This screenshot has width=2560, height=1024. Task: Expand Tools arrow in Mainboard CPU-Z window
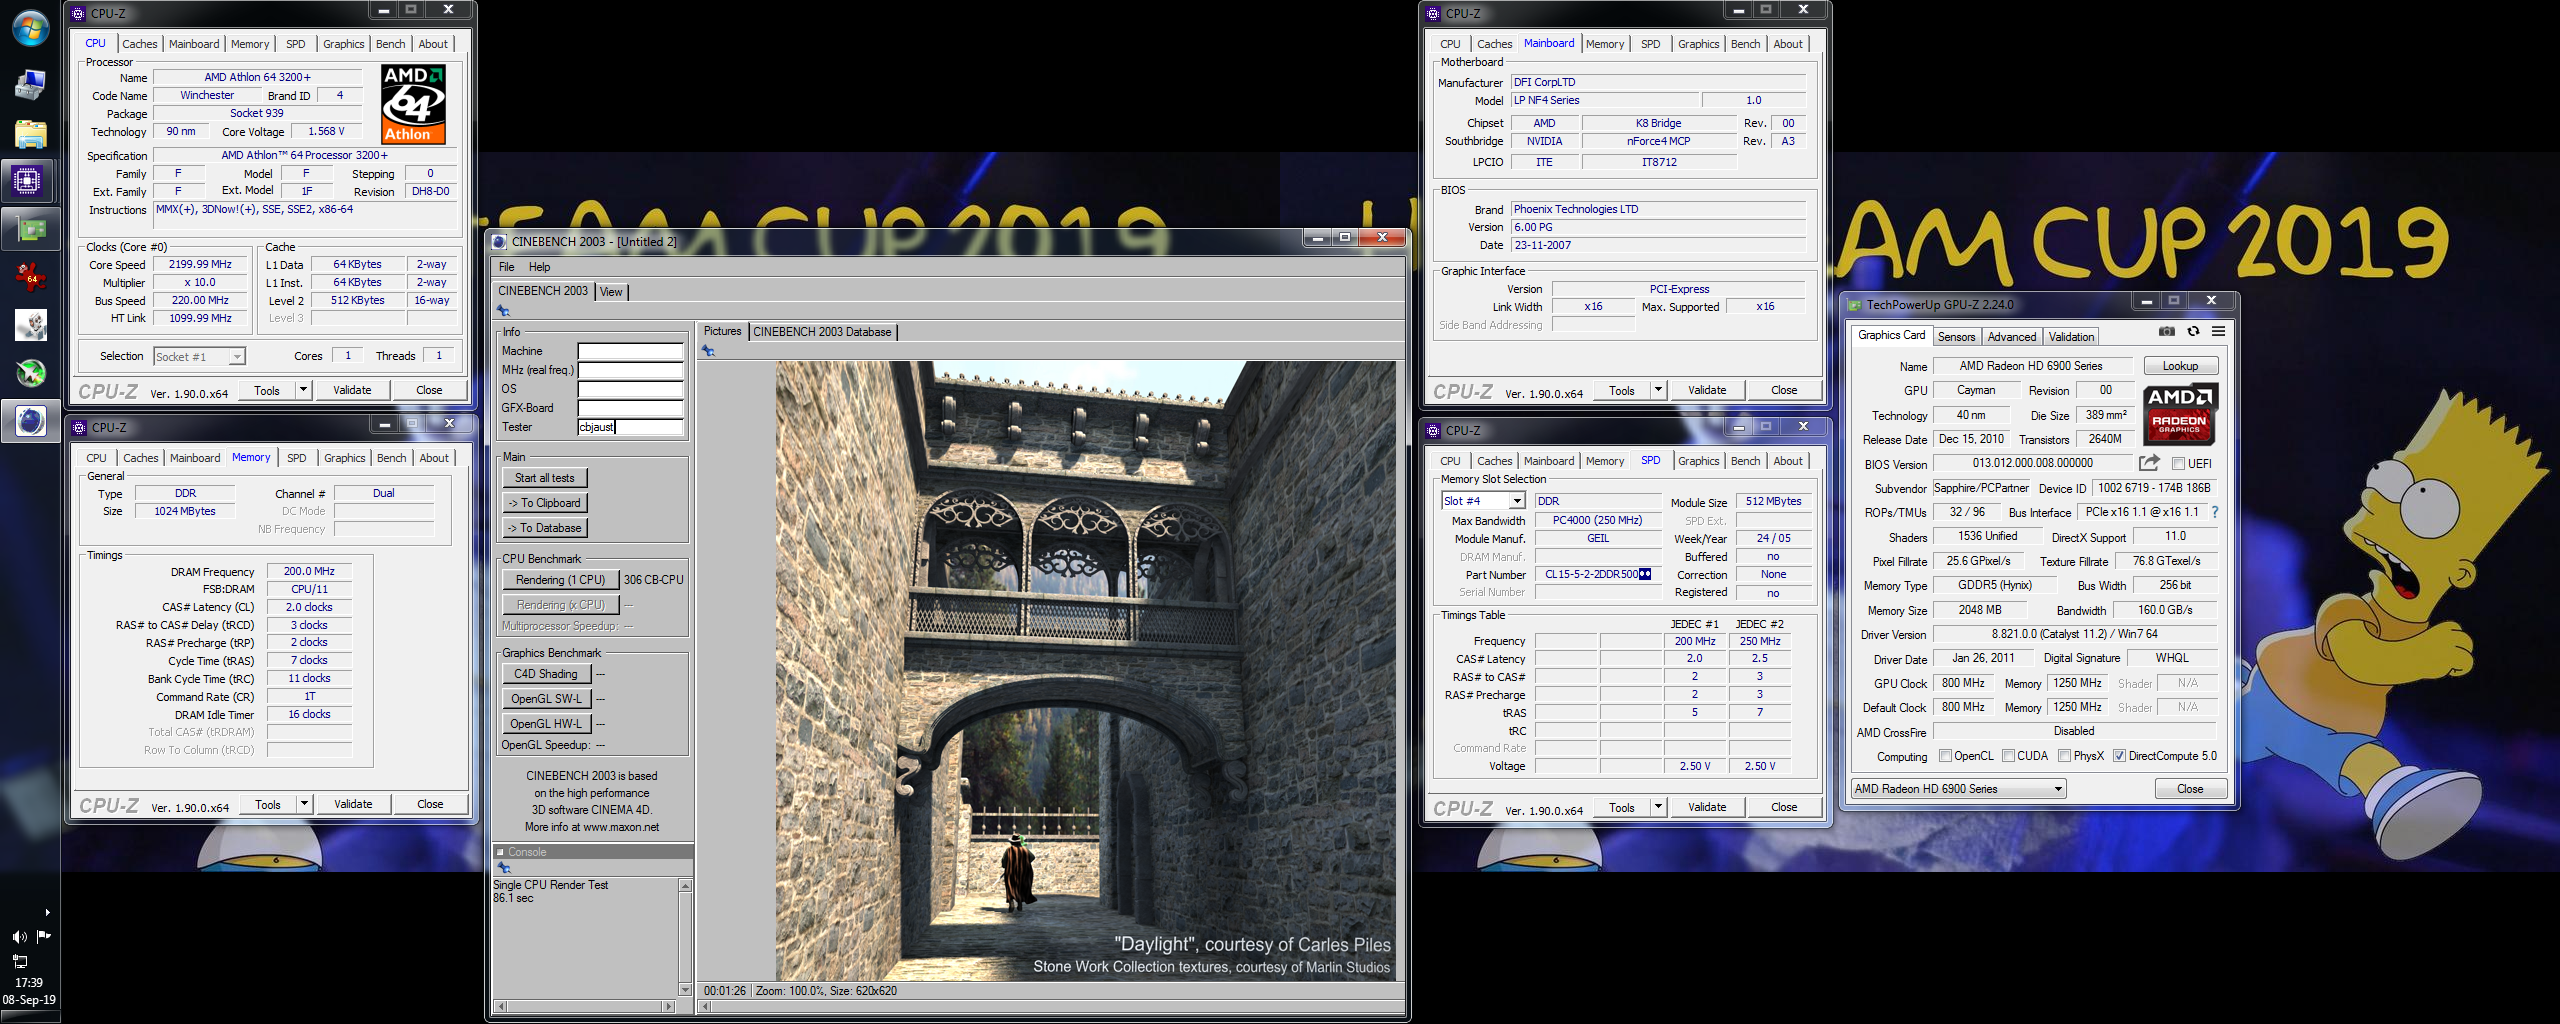[1658, 390]
